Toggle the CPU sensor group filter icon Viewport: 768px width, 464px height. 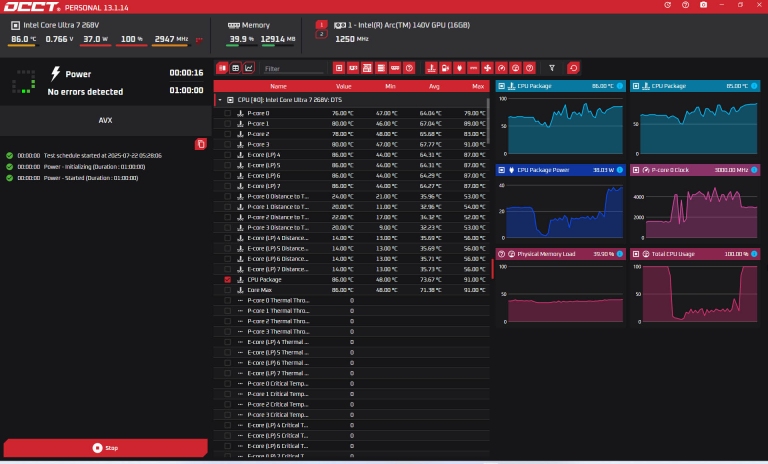(339, 68)
